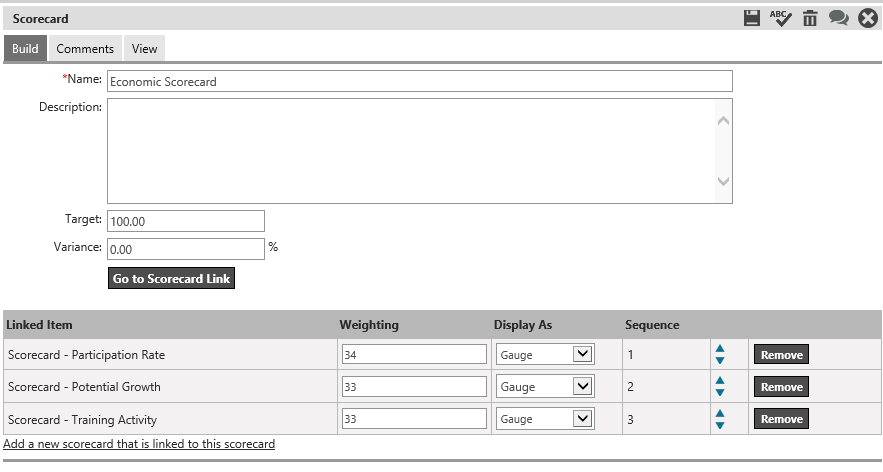Viewport: 883px width, 472px height.
Task: Move Participation Rate down with the down arrow
Action: 720,360
